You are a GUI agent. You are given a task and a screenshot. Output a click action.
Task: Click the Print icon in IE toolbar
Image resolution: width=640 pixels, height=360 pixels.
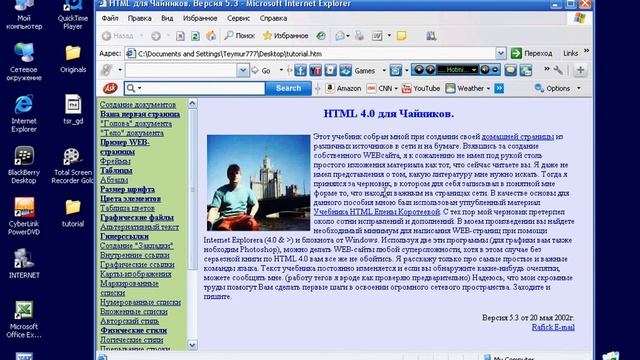pyautogui.click(x=359, y=36)
